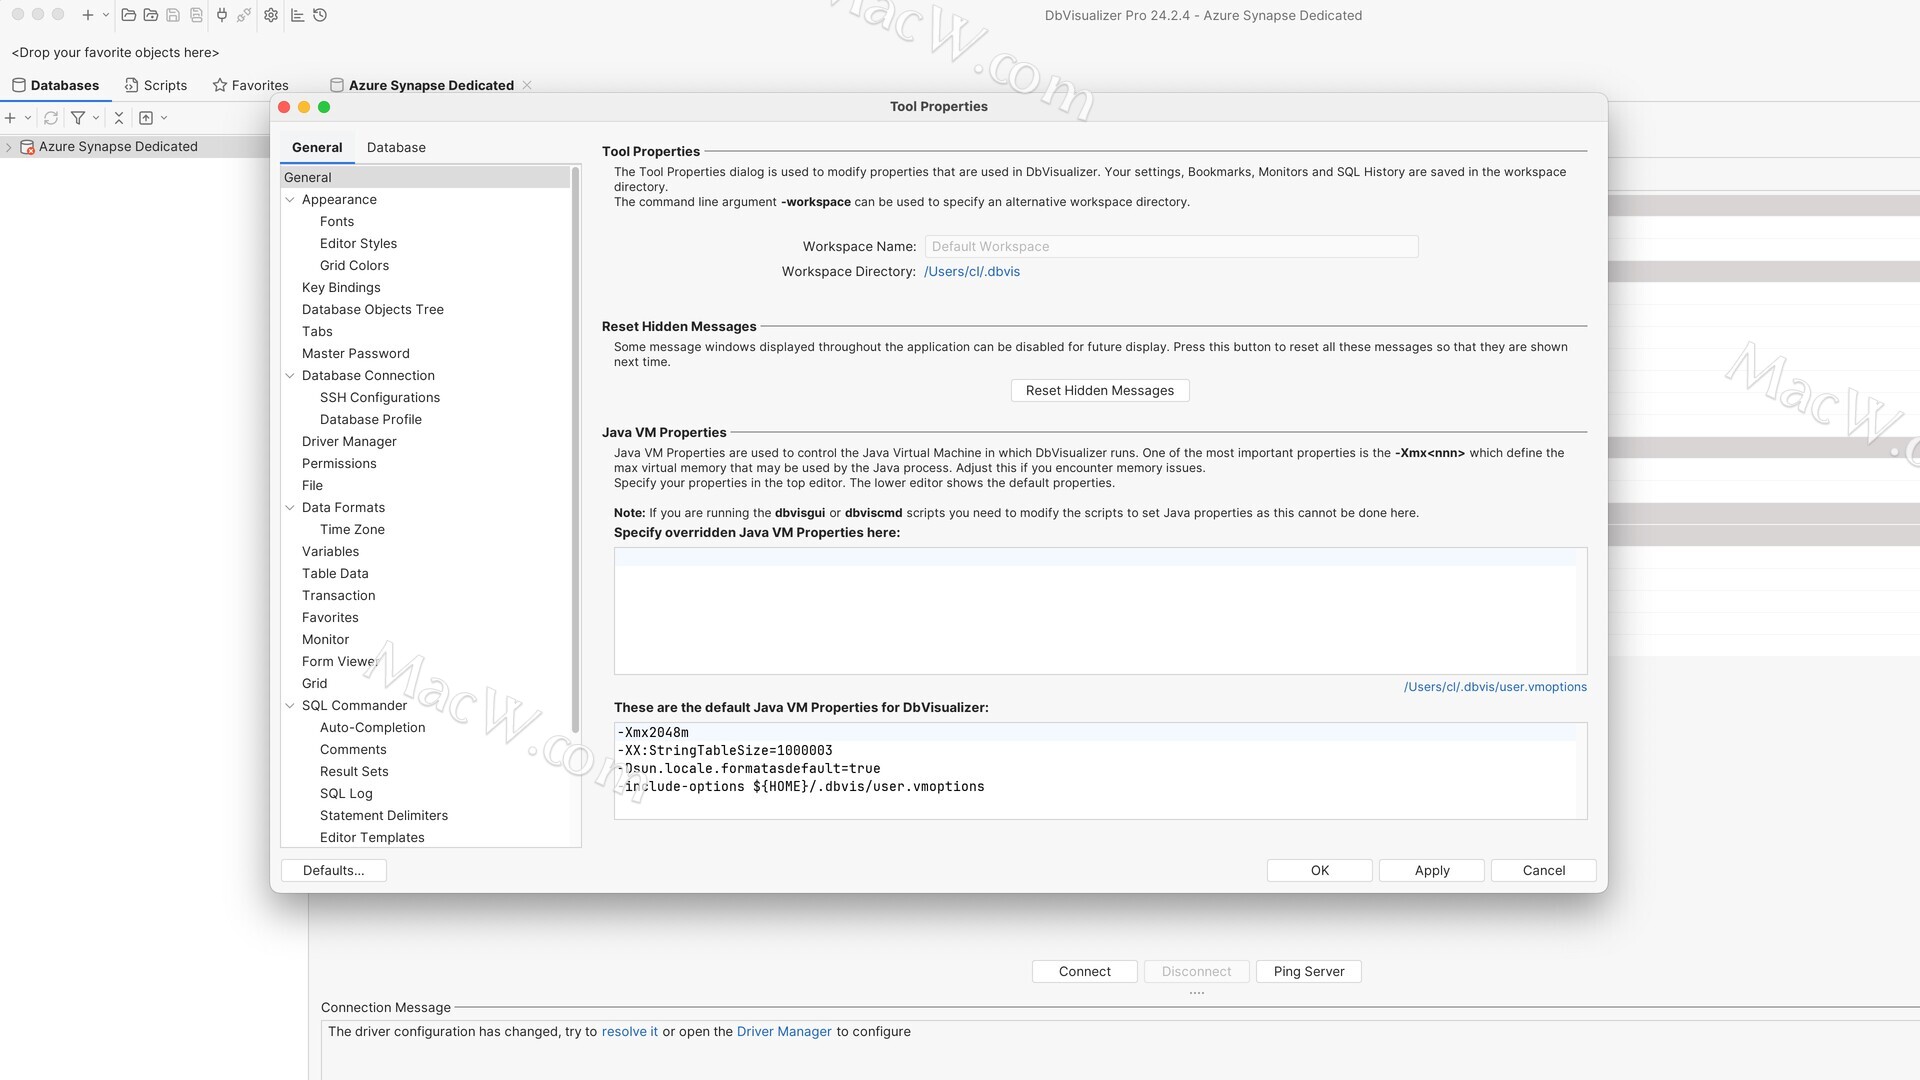This screenshot has height=1080, width=1920.
Task: Collapse the Database Connection category
Action: (290, 376)
